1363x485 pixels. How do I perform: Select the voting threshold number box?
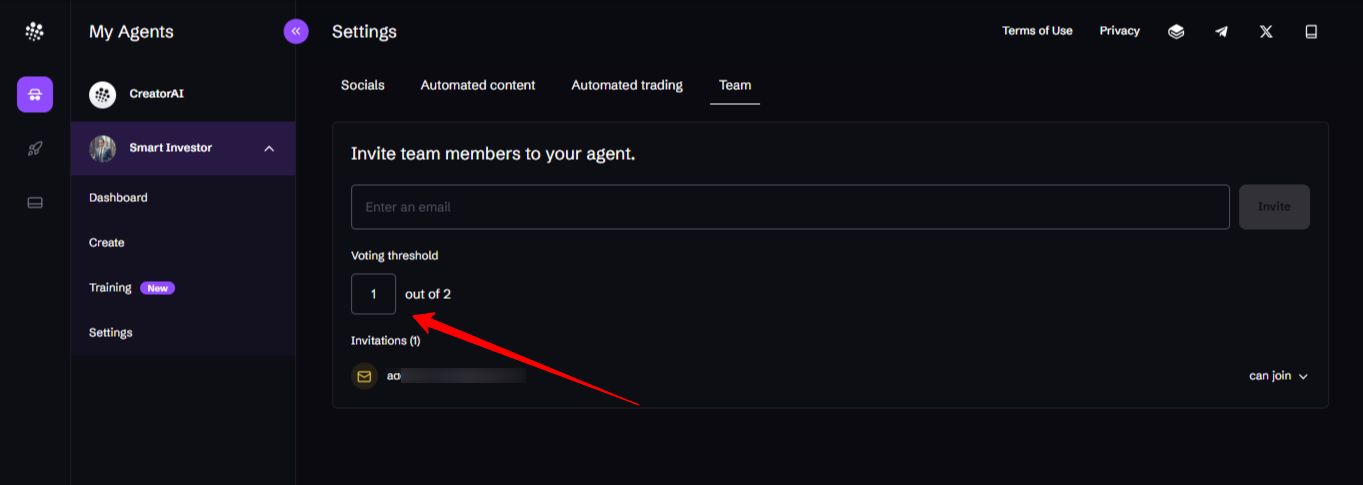click(x=373, y=294)
